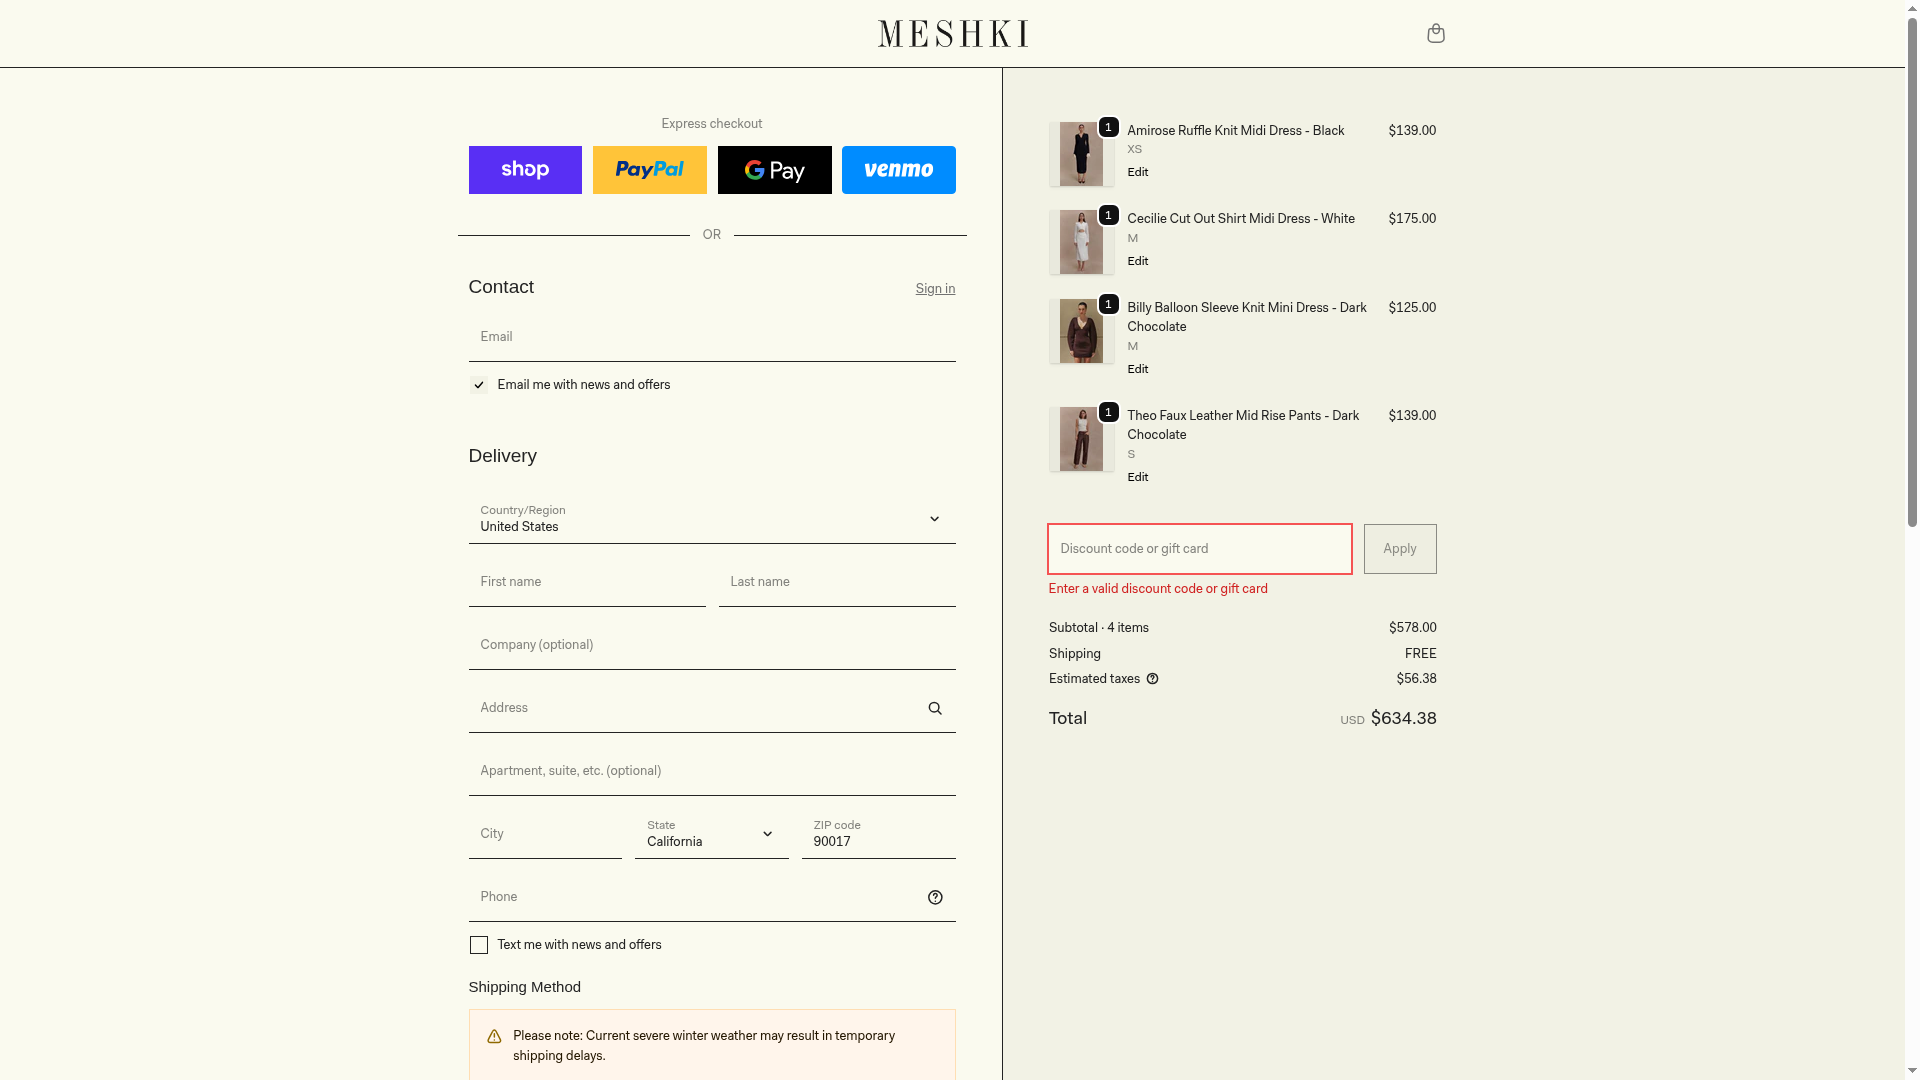Expand the State dropdown showing California

[x=711, y=833]
